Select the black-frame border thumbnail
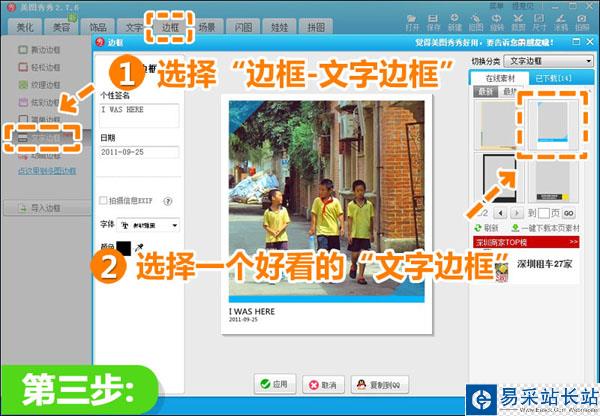This screenshot has width=600, height=416. point(499,178)
